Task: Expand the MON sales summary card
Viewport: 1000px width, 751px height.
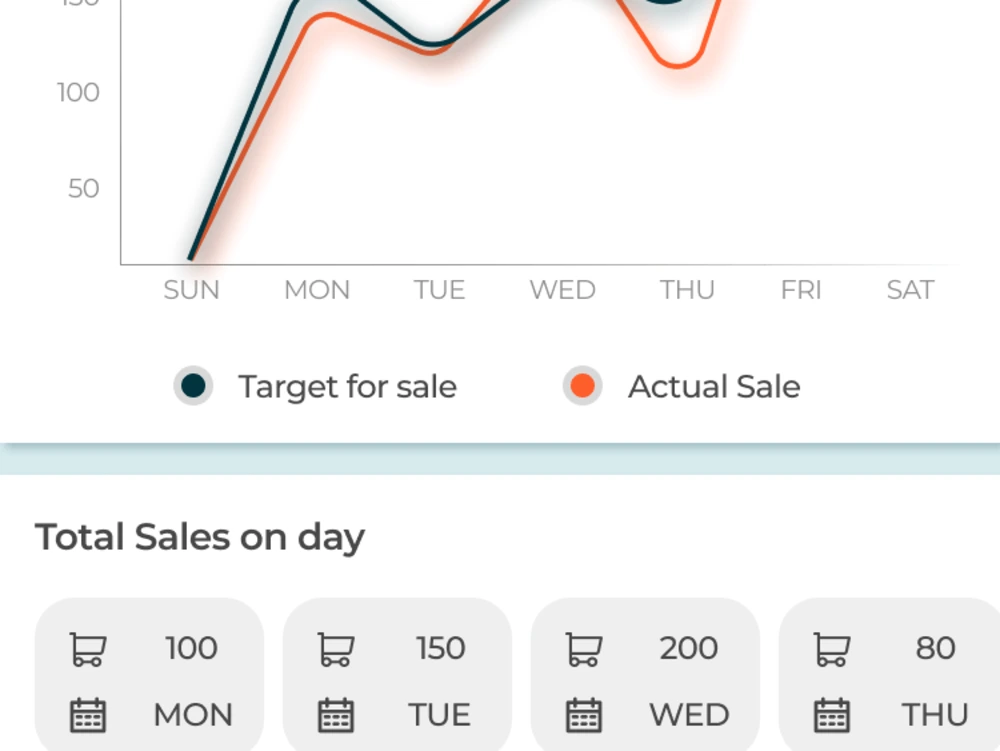Action: tap(148, 680)
